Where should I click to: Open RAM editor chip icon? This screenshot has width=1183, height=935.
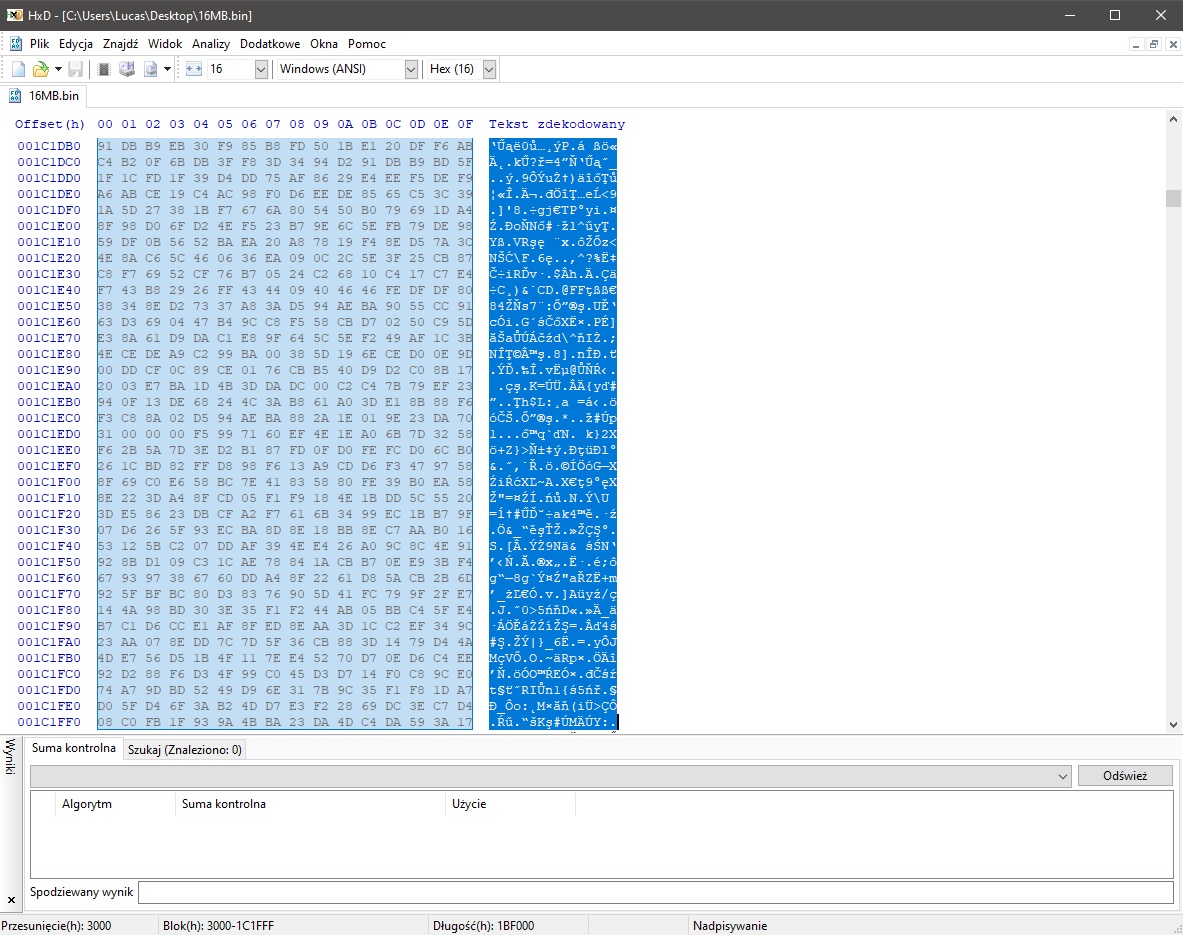pyautogui.click(x=104, y=69)
